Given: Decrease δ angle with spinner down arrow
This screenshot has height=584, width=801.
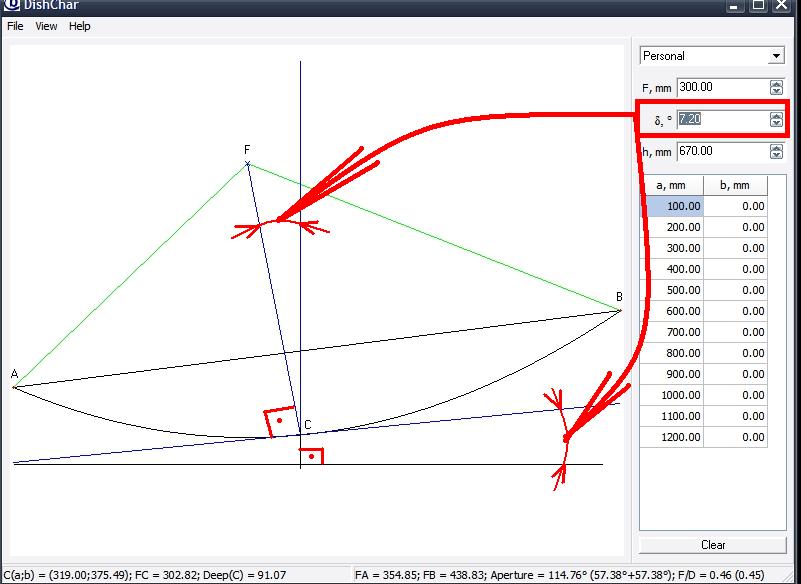Looking at the screenshot, I should (x=776, y=123).
